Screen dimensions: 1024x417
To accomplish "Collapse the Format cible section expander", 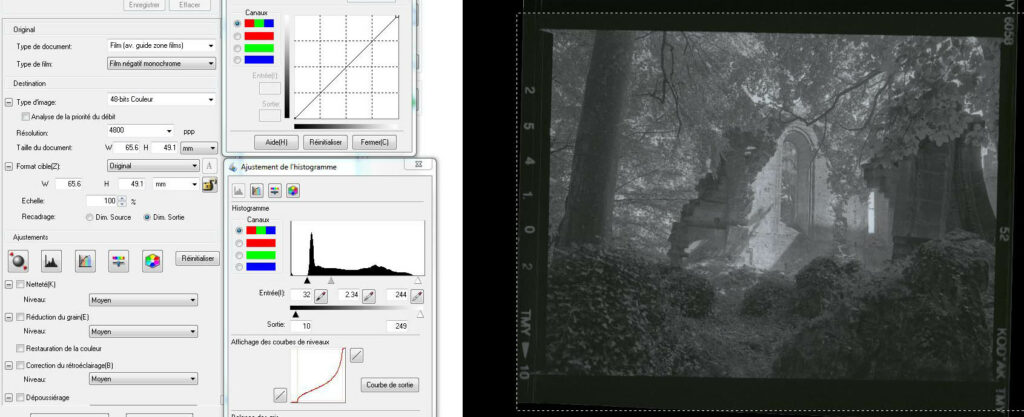I will 8,167.
